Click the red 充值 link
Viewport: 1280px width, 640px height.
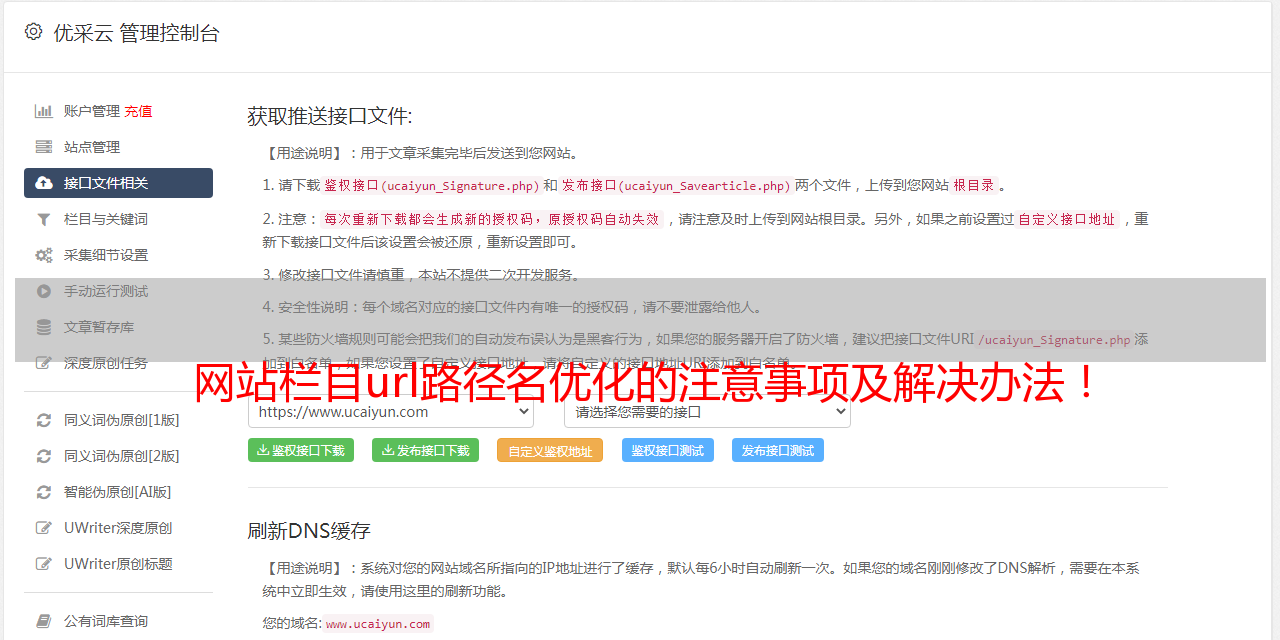138,111
